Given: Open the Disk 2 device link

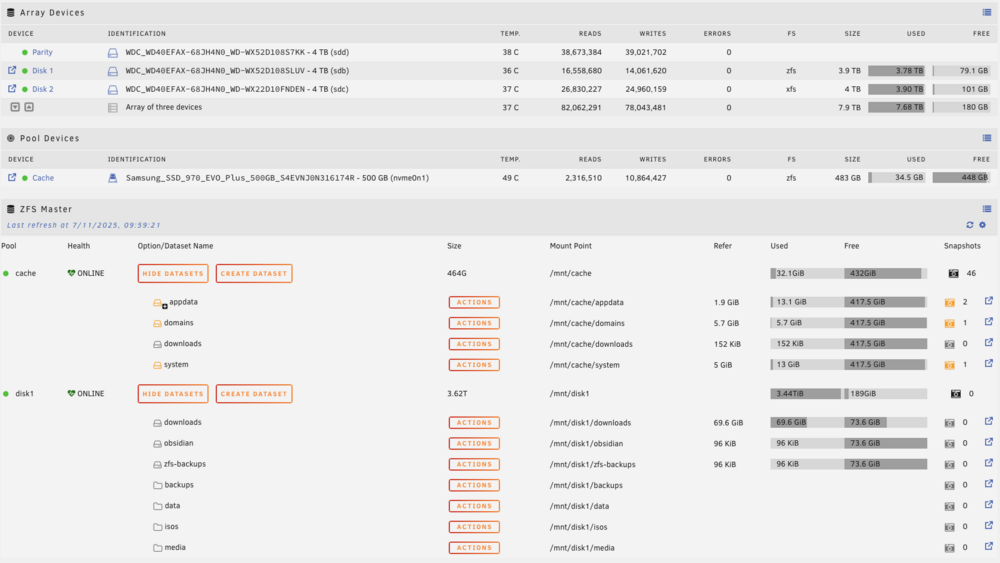Looking at the screenshot, I should click(43, 89).
